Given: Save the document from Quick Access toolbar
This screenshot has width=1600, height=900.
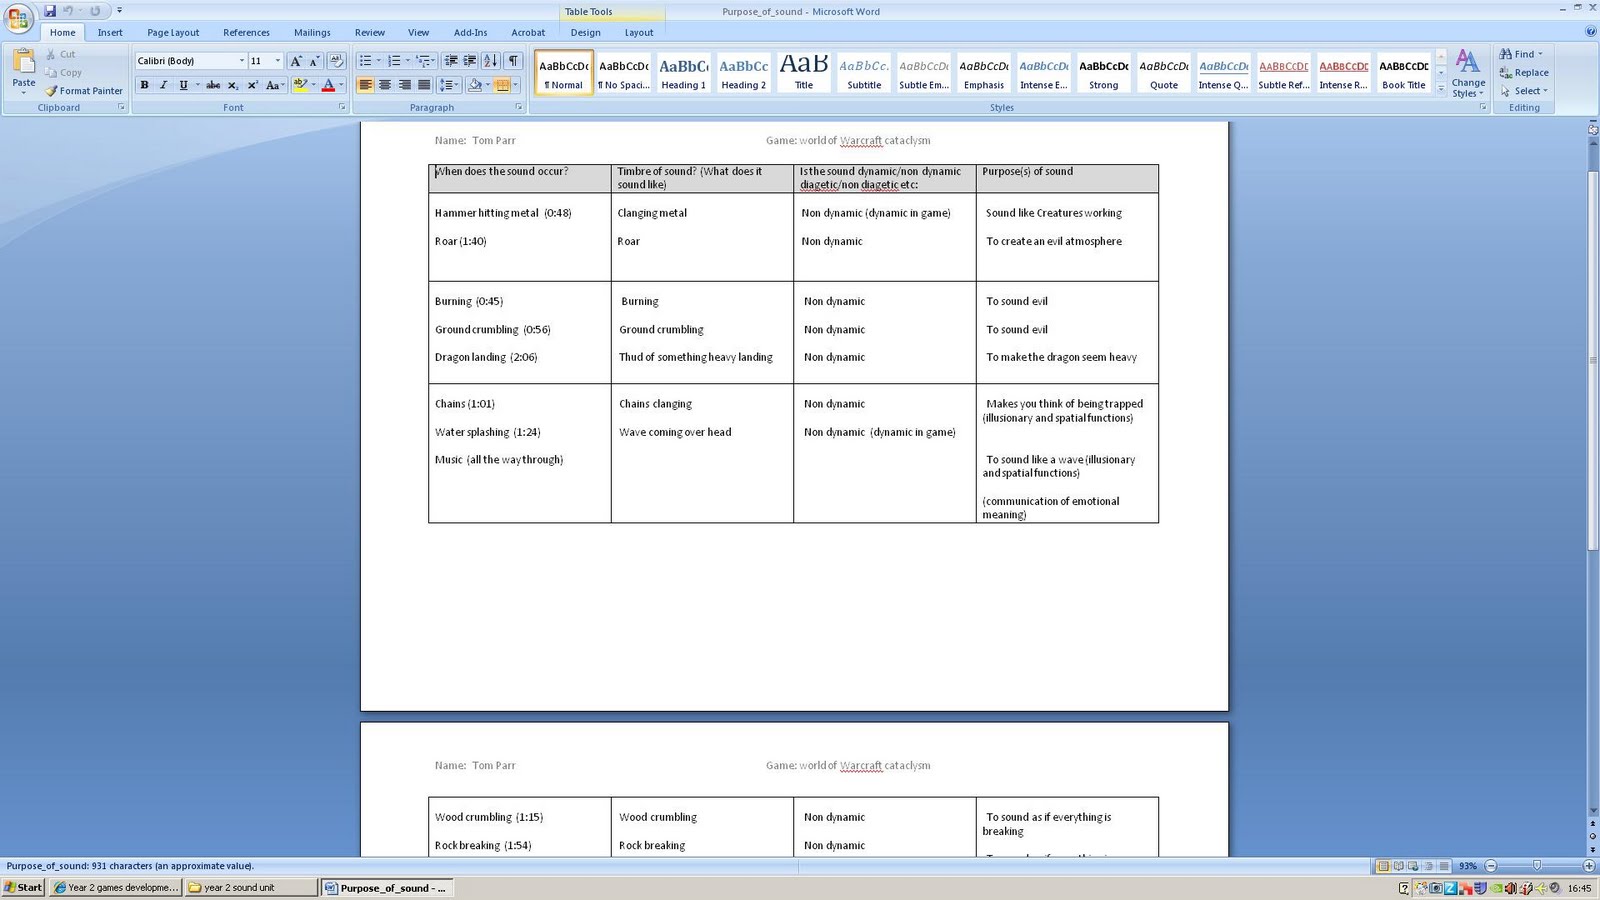Looking at the screenshot, I should pyautogui.click(x=50, y=11).
